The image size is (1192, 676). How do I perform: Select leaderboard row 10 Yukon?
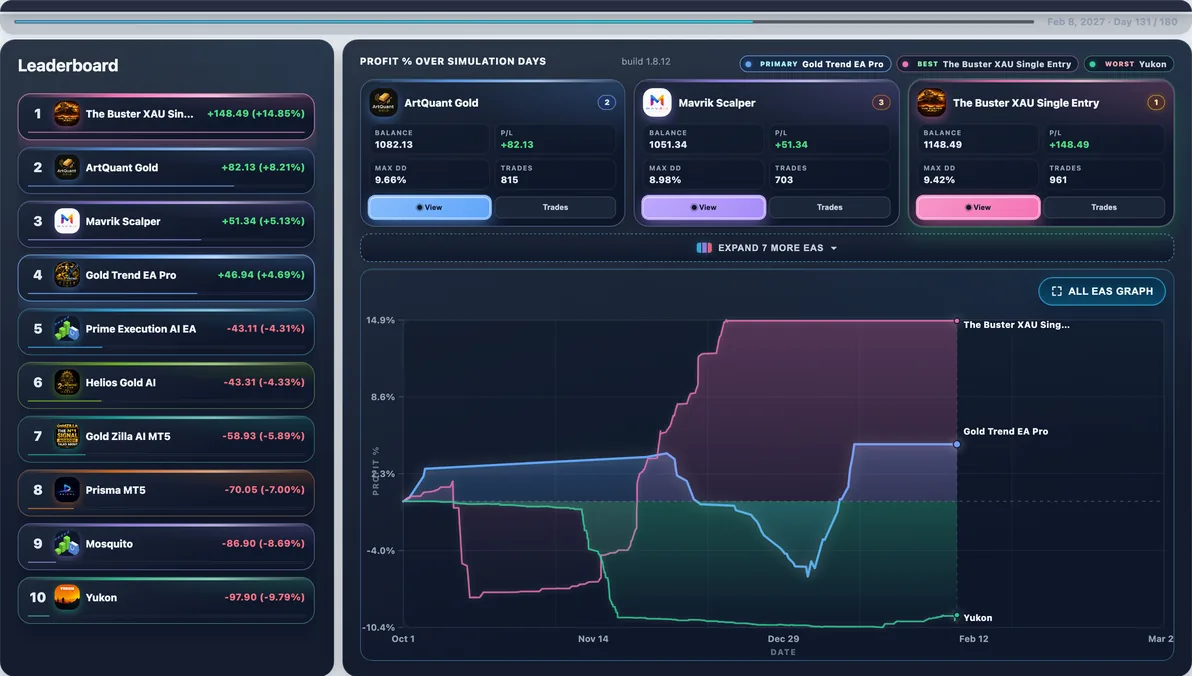[166, 600]
